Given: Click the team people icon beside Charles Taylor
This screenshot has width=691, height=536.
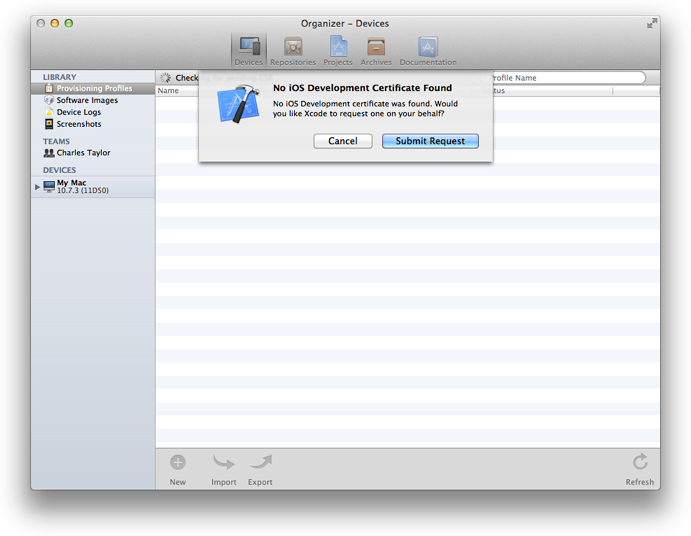Looking at the screenshot, I should [49, 153].
